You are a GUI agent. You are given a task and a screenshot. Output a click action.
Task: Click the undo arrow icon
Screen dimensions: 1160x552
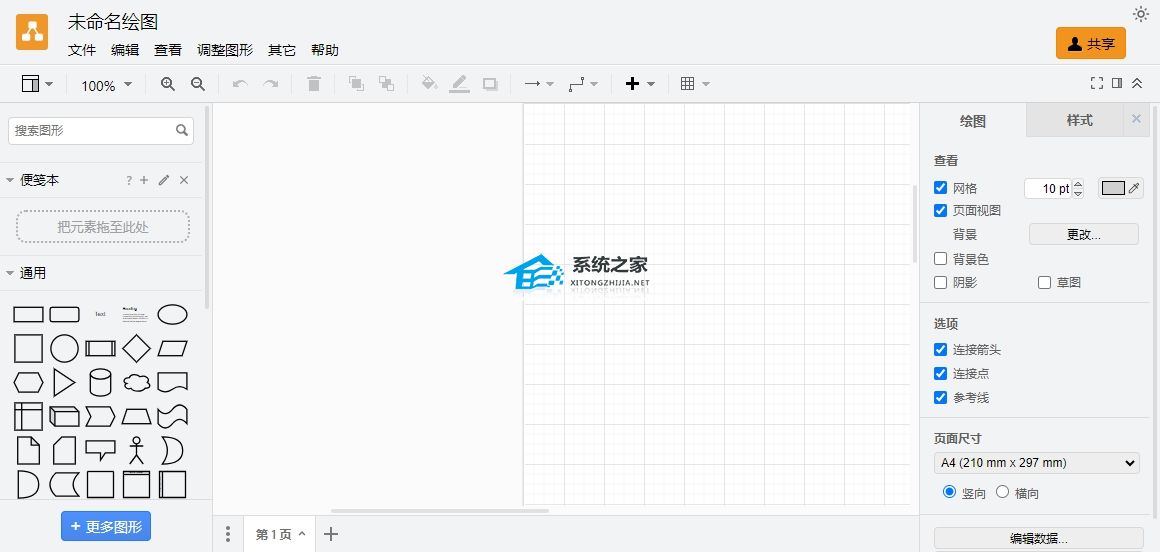pos(239,85)
